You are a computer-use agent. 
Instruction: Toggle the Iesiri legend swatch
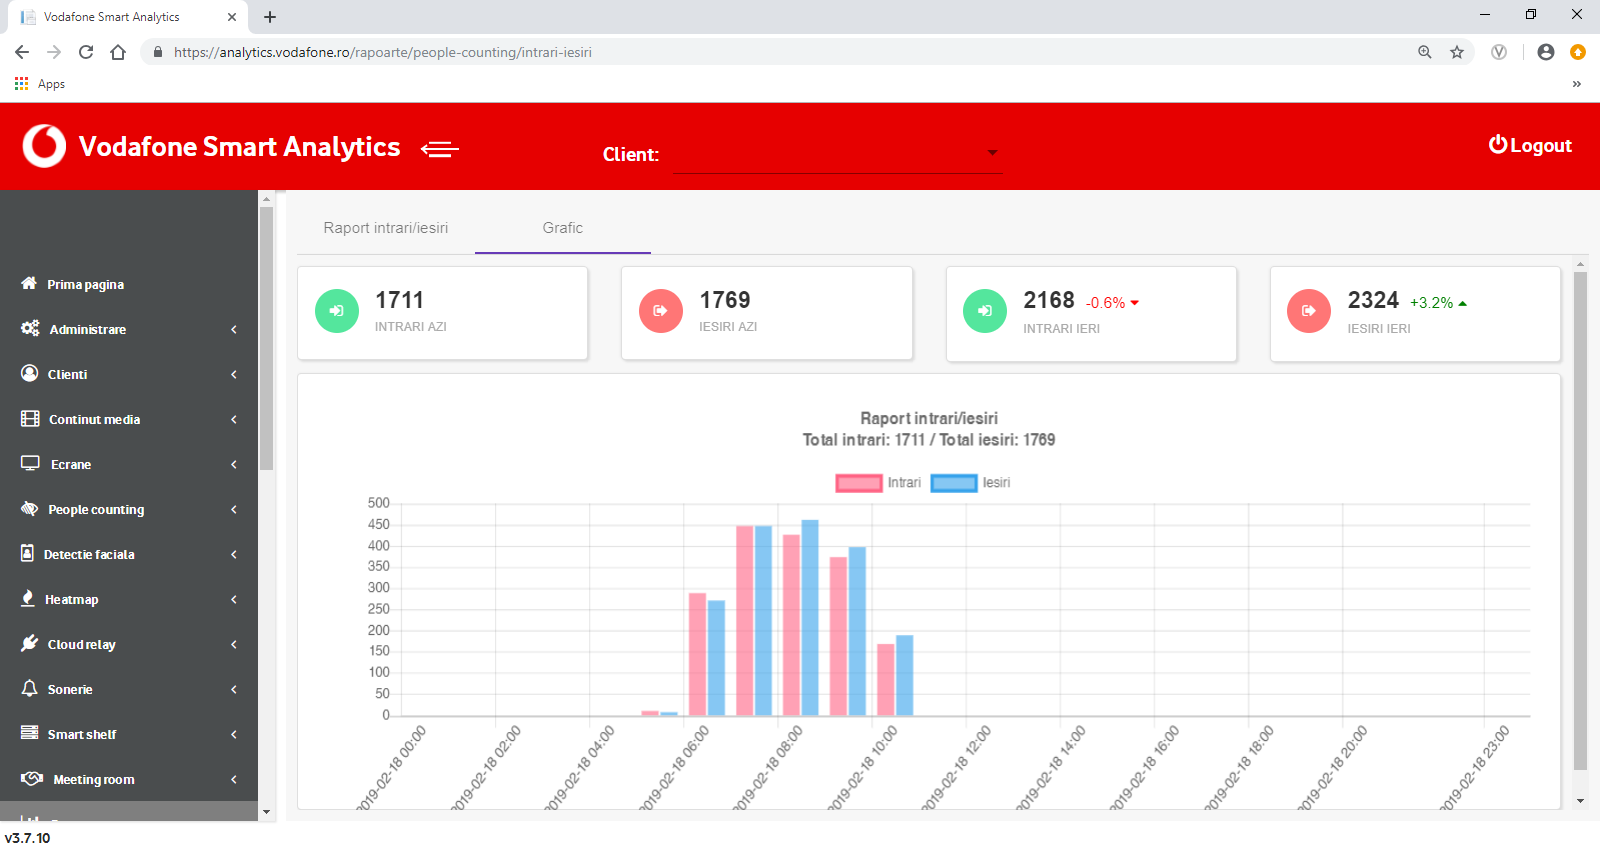tap(954, 483)
